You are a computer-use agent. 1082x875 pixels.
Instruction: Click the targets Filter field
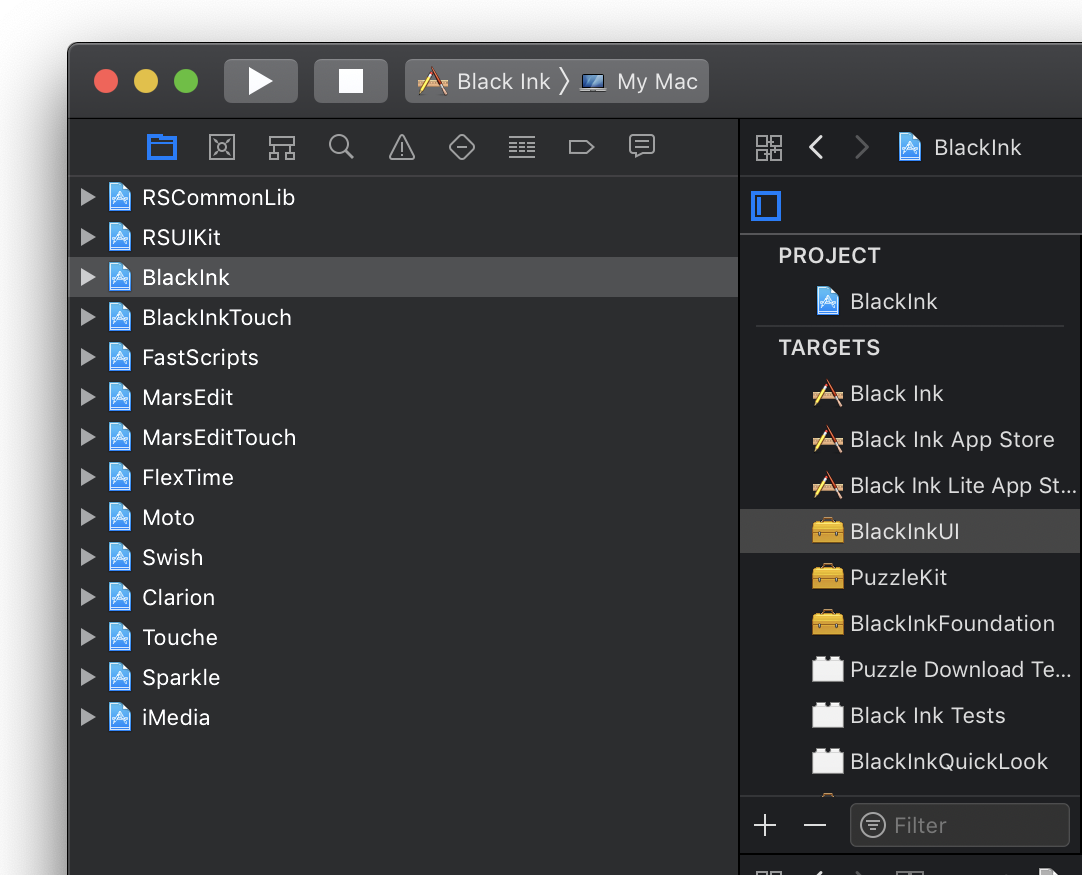click(x=960, y=825)
